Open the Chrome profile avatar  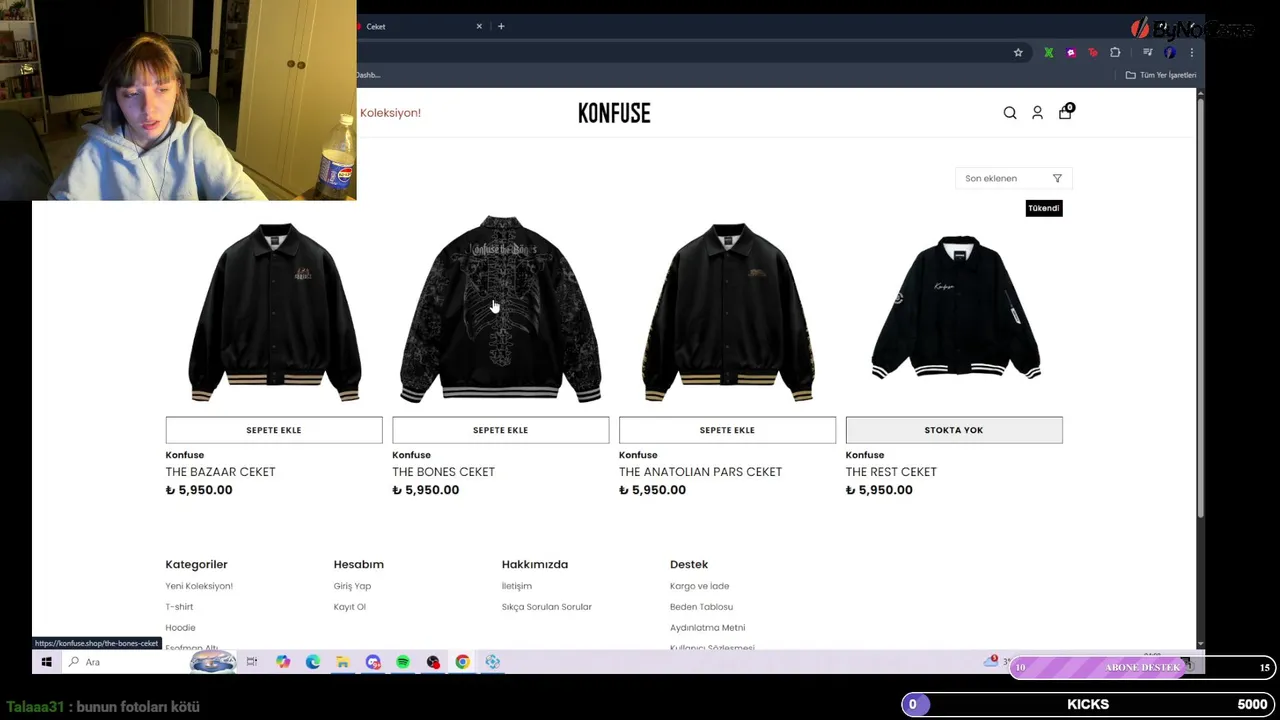(x=1170, y=53)
